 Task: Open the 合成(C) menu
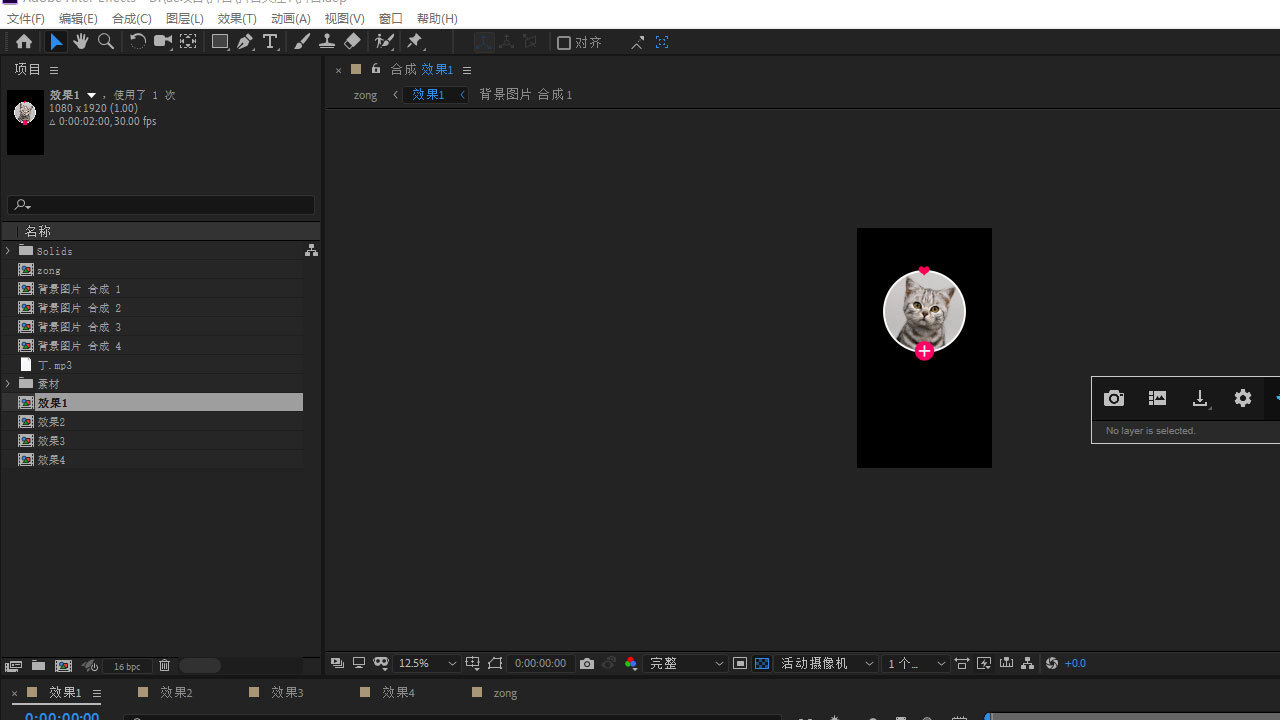(132, 19)
